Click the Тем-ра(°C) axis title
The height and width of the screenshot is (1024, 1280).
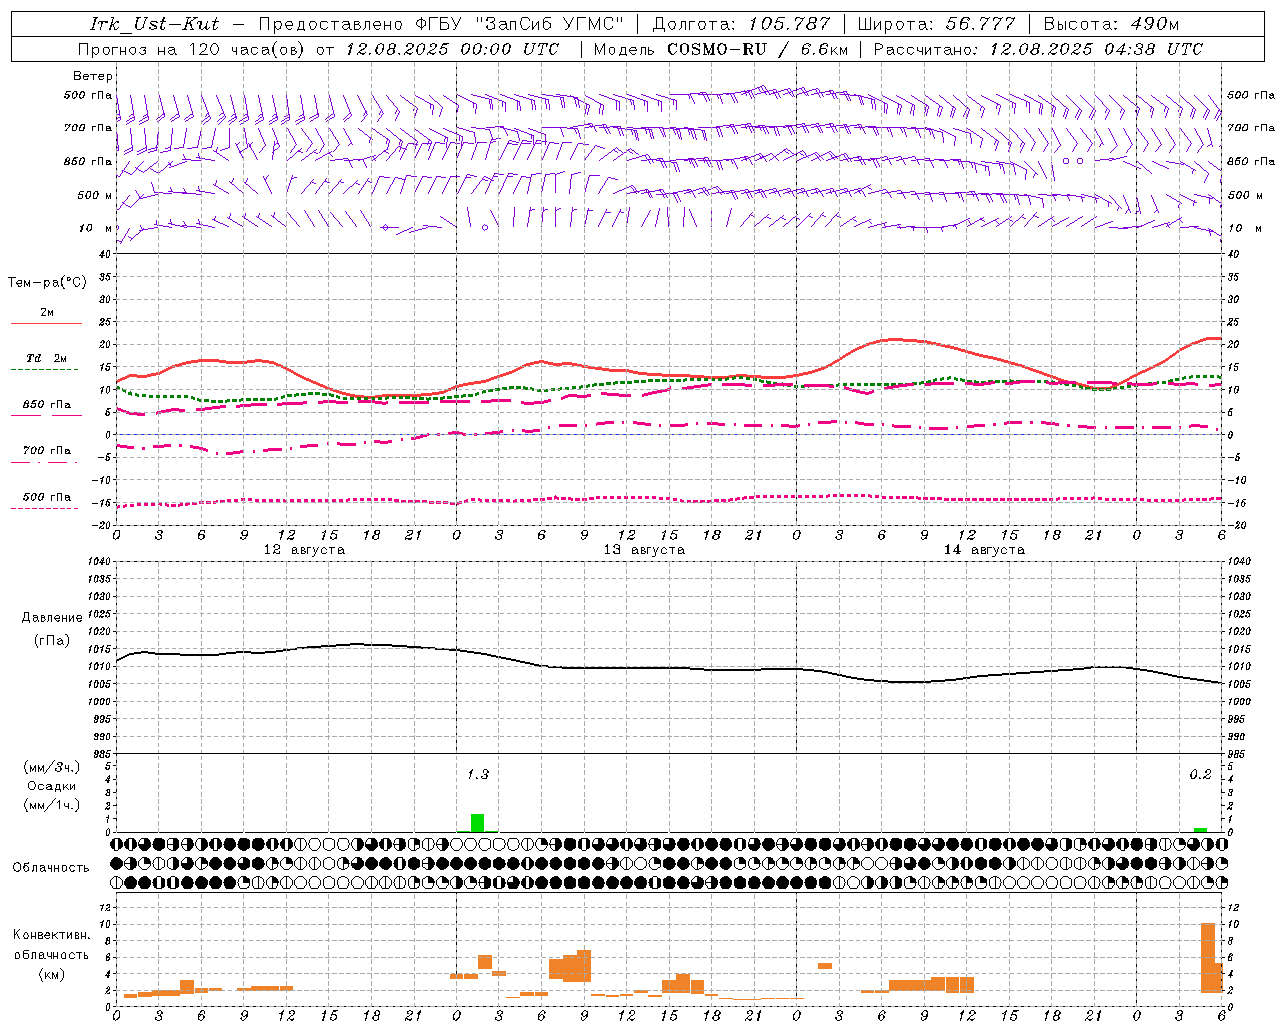47,283
